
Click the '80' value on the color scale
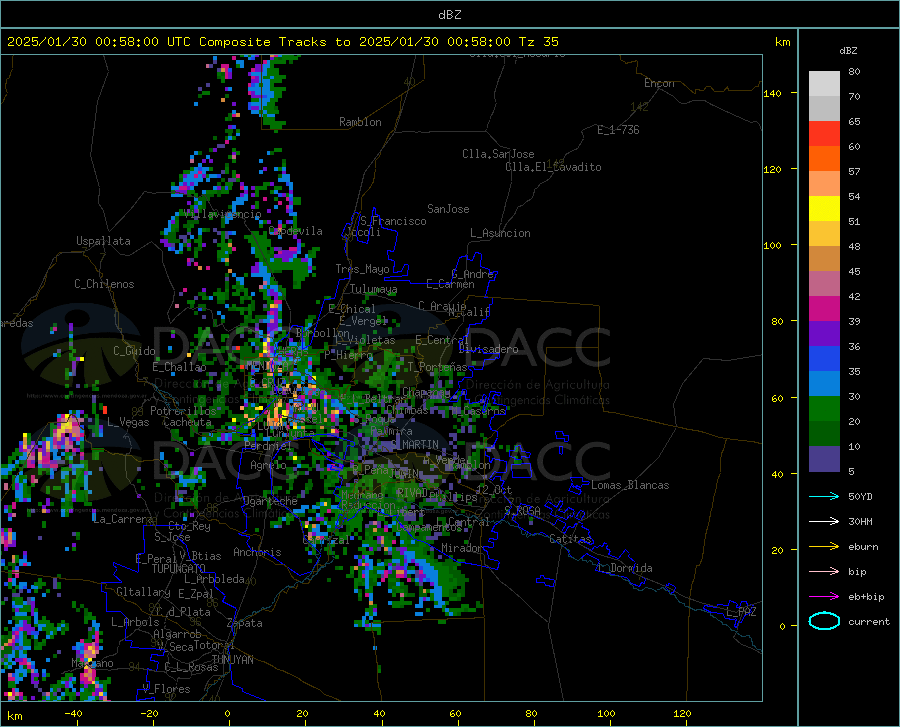click(x=854, y=72)
